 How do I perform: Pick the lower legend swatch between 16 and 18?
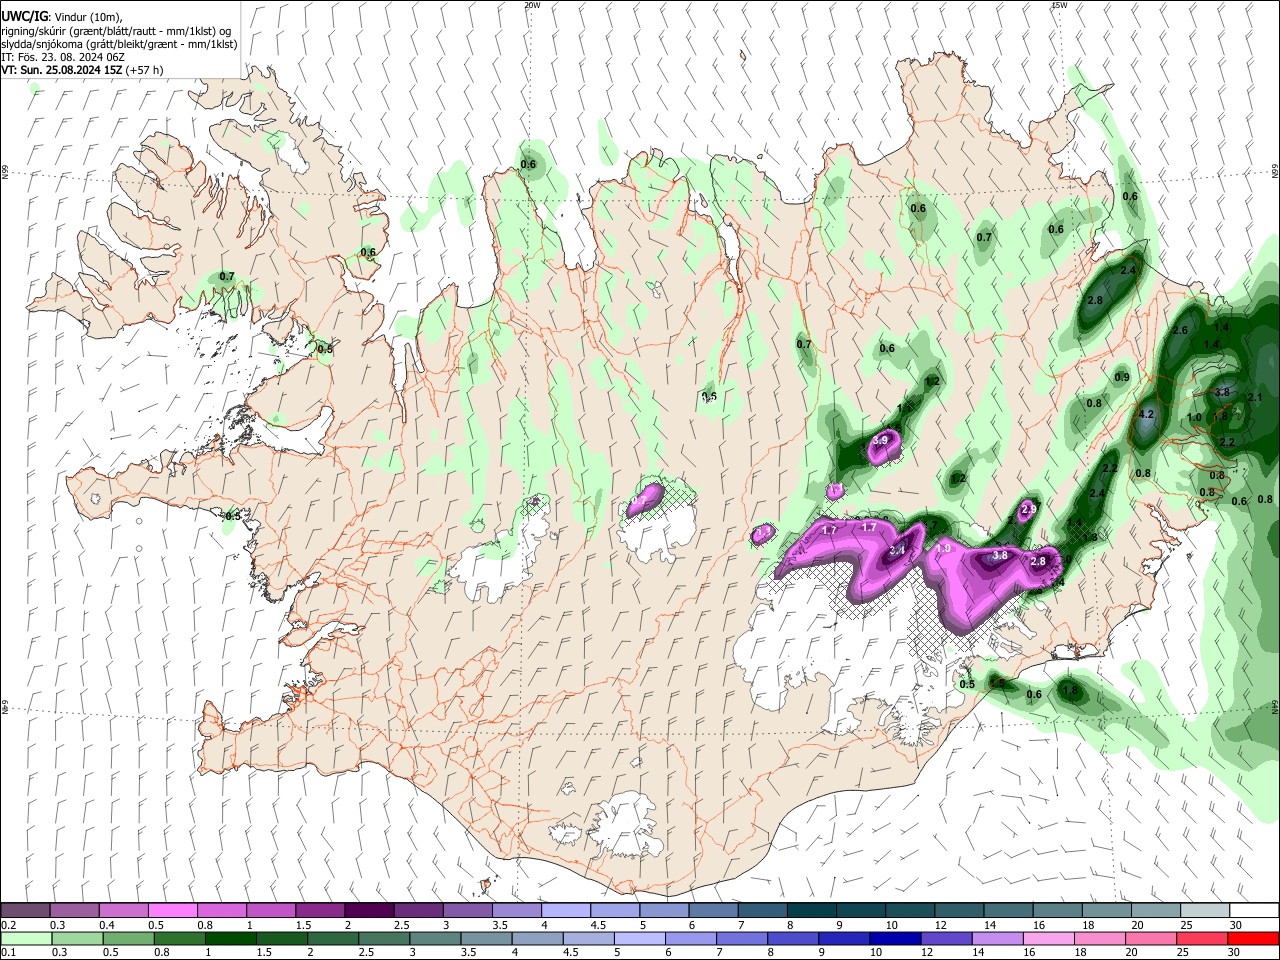[x=1049, y=938]
